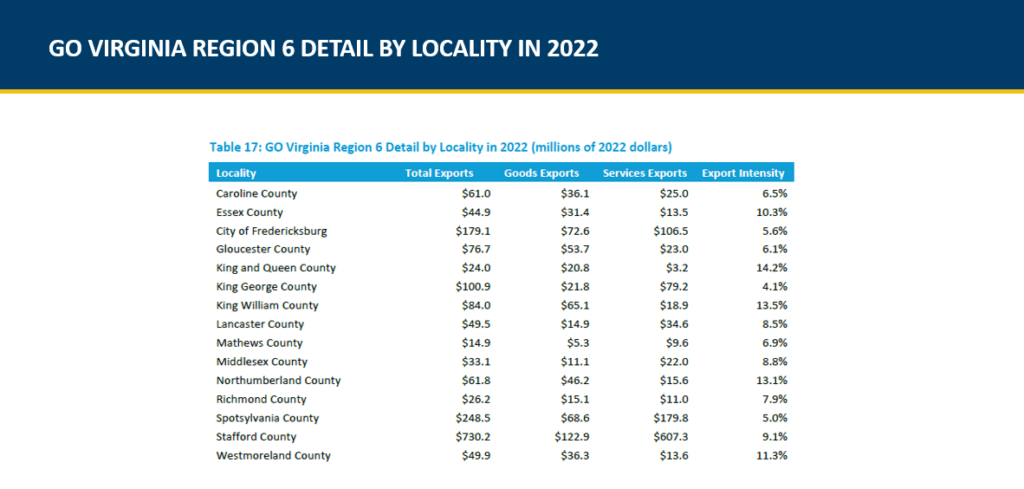Click the Lancaster County services exports $34.6
Viewport: 1024px width, 489px height.
pyautogui.click(x=670, y=324)
